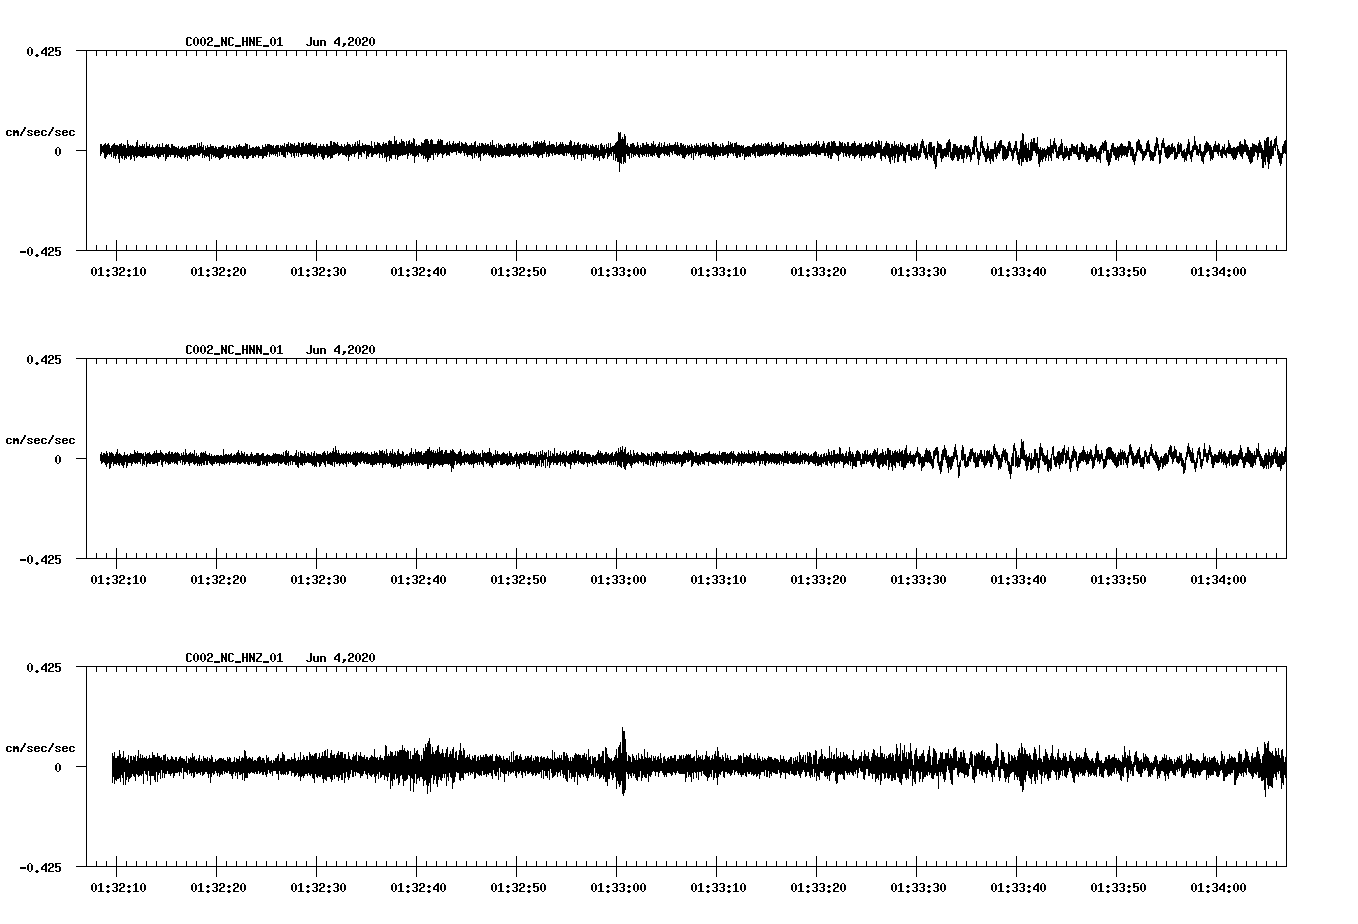Click time label 01:32:50 under HNE plot

click(x=518, y=272)
